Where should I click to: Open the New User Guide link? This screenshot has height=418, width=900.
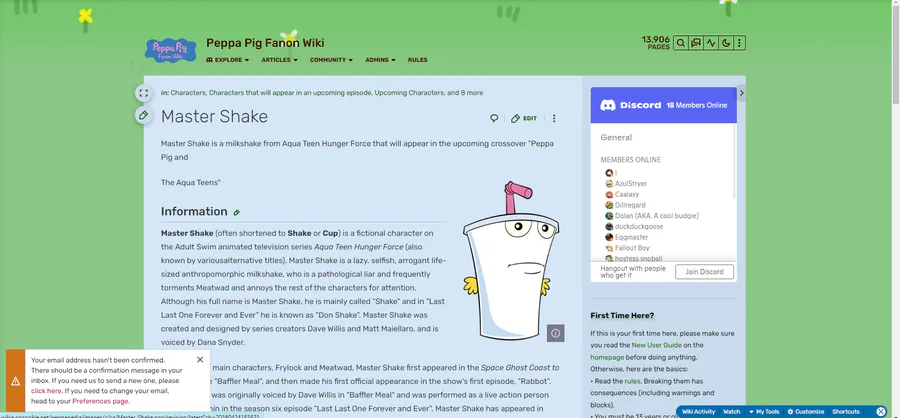pyautogui.click(x=657, y=345)
